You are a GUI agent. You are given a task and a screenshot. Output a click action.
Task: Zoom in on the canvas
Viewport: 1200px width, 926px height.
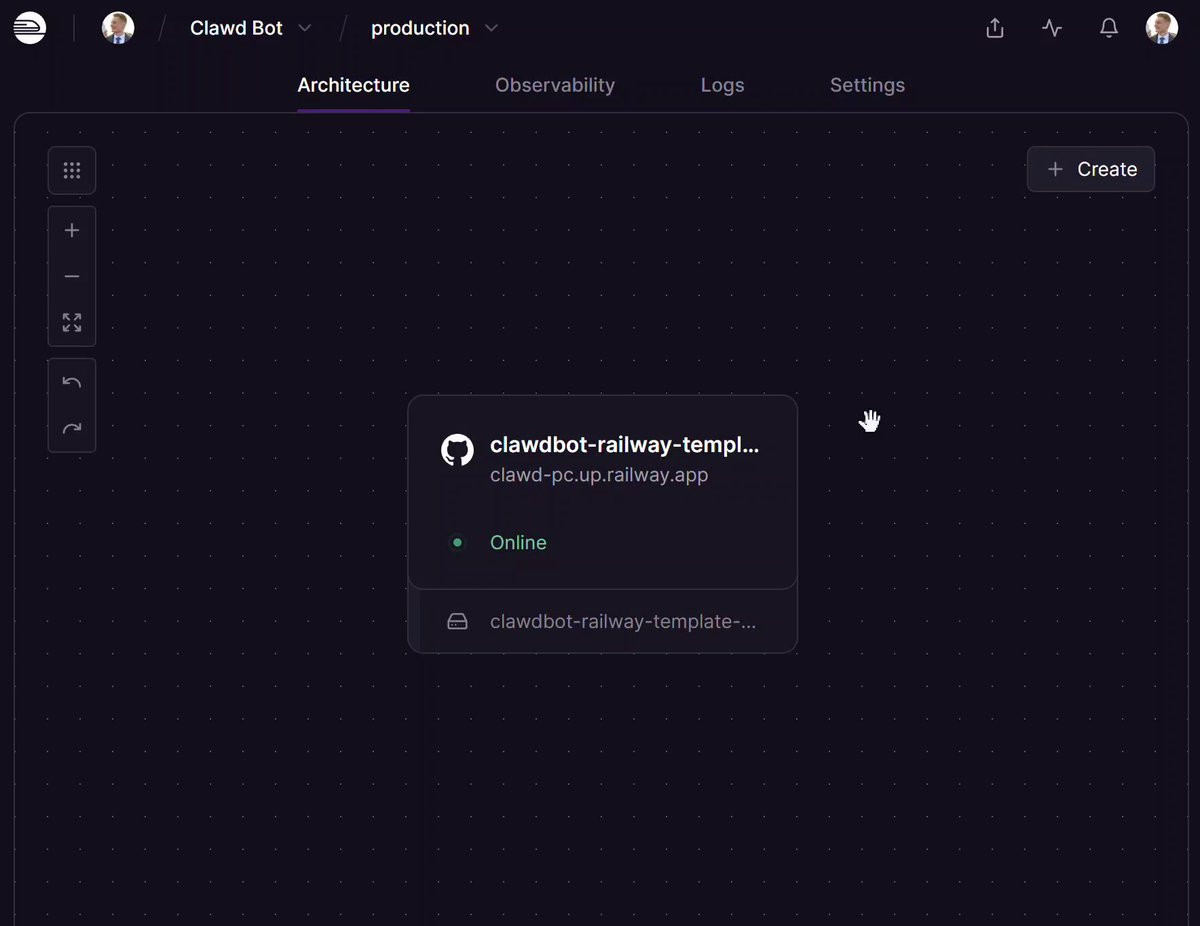(x=72, y=230)
